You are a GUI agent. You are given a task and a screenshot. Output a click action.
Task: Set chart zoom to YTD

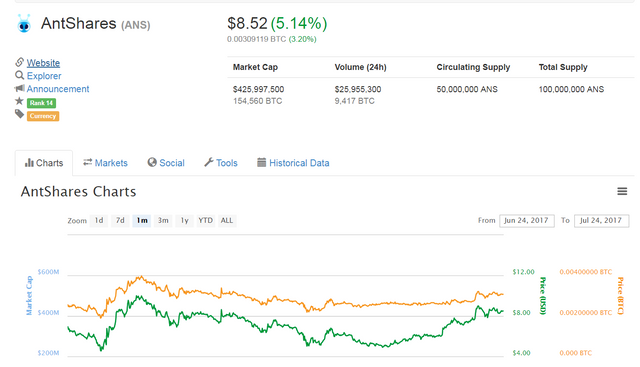pyautogui.click(x=205, y=220)
